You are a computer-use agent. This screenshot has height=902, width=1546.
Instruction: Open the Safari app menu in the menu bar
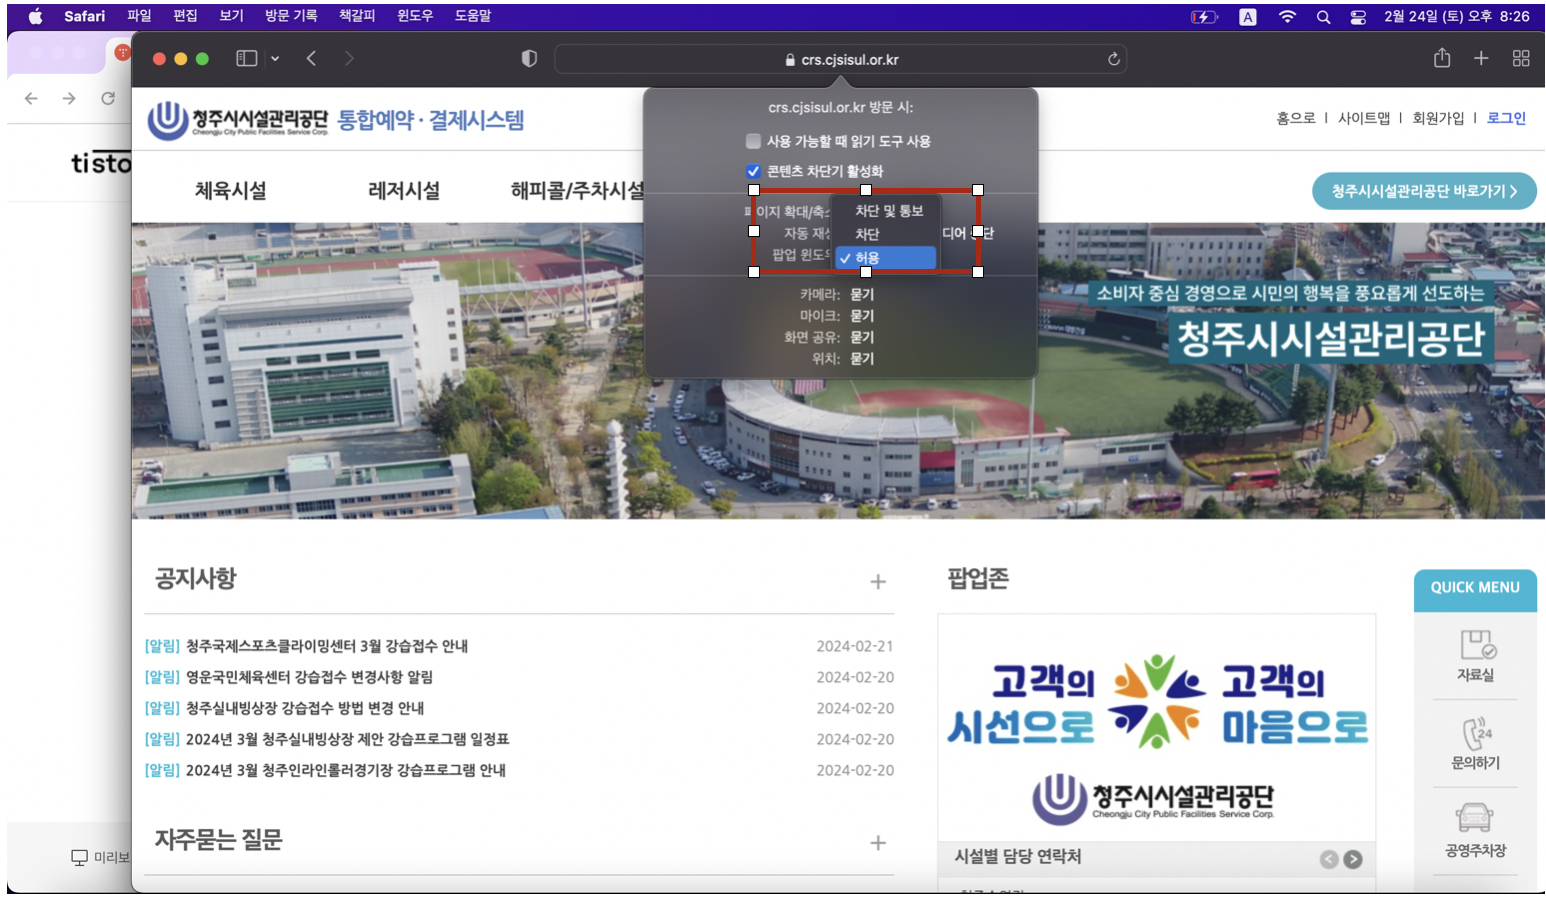click(84, 16)
